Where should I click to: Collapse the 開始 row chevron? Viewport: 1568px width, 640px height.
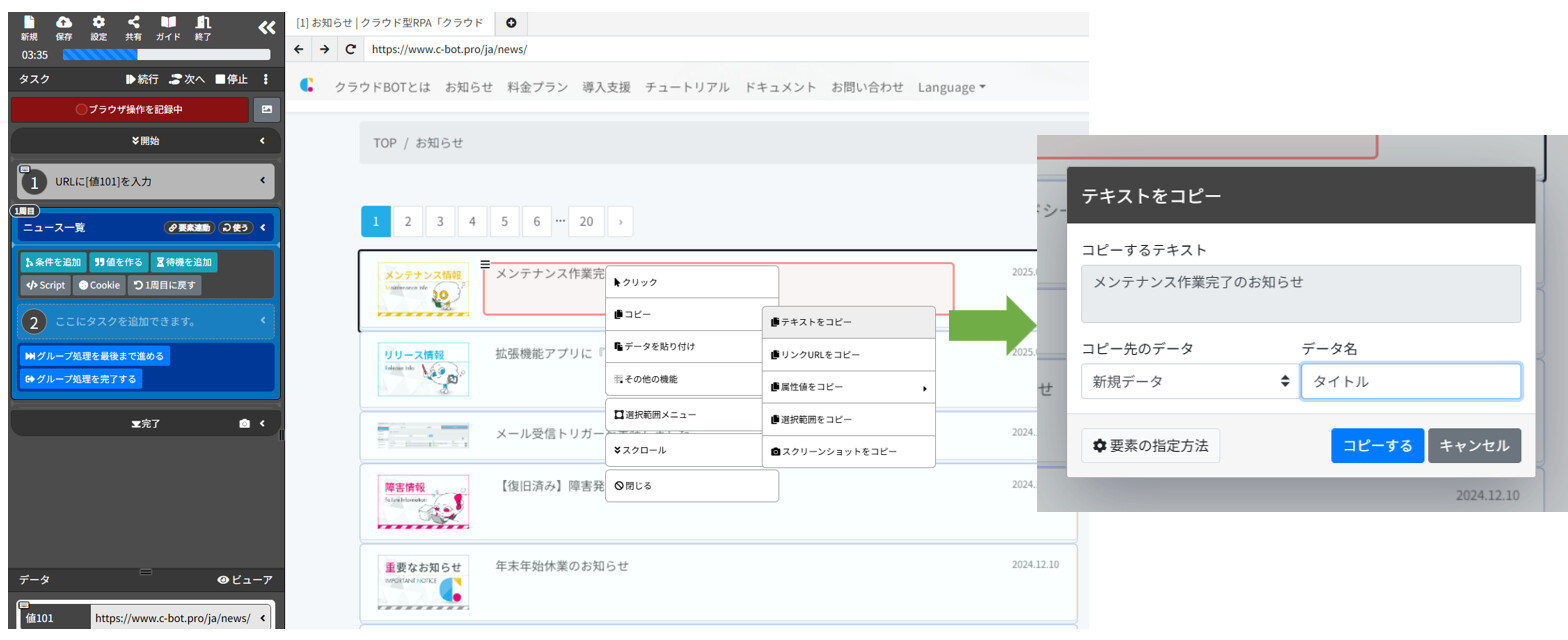262,141
